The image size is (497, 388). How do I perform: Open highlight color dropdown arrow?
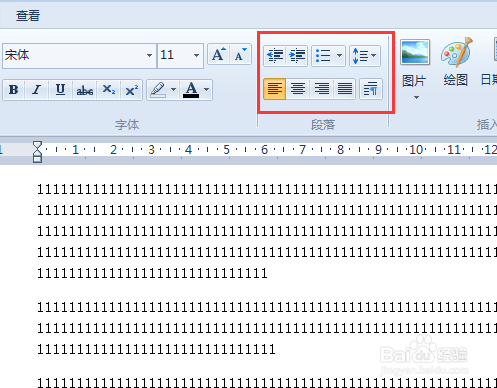pyautogui.click(x=173, y=89)
